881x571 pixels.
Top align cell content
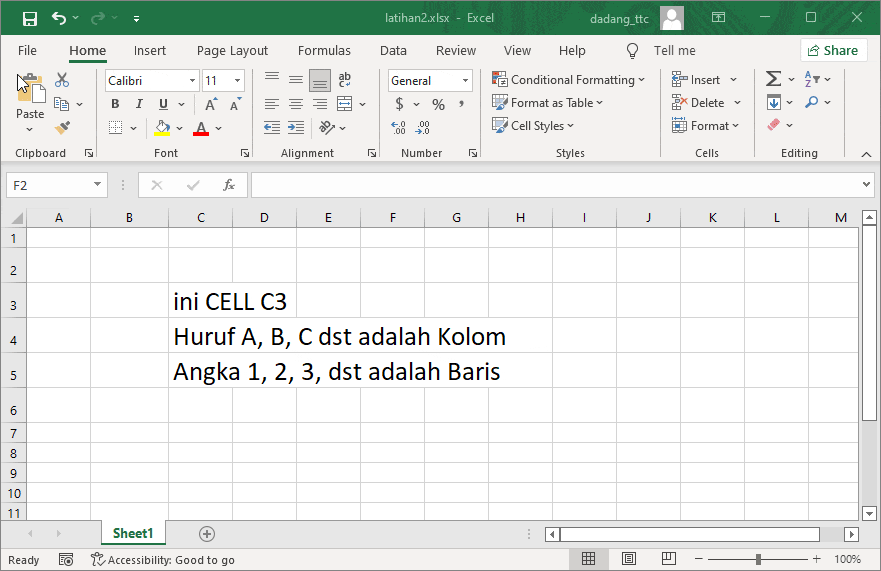tap(272, 80)
